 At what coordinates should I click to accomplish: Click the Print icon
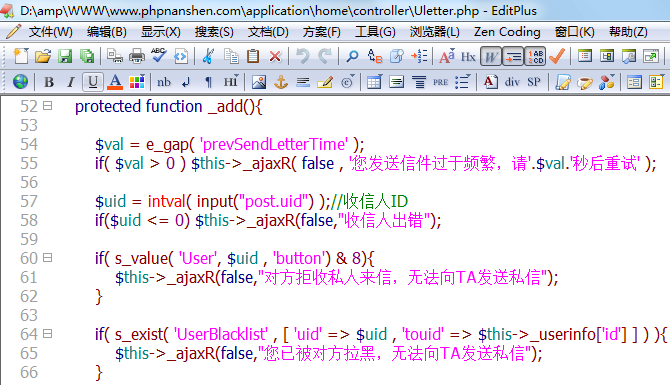(x=137, y=56)
